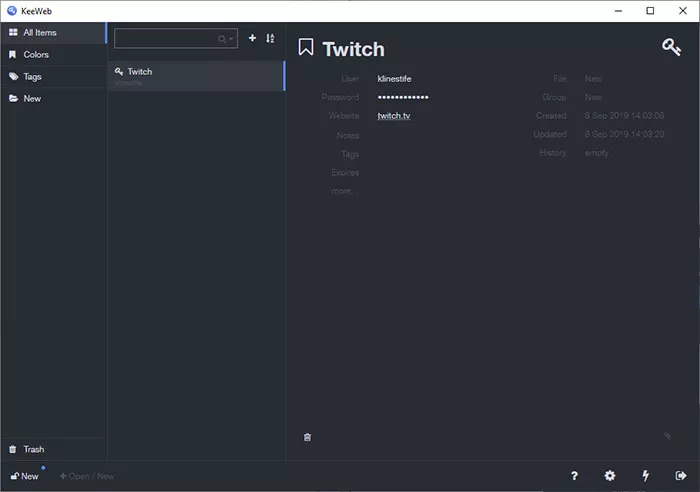Click the bookmark color icon beside title
This screenshot has height=492, width=700.
306,47
